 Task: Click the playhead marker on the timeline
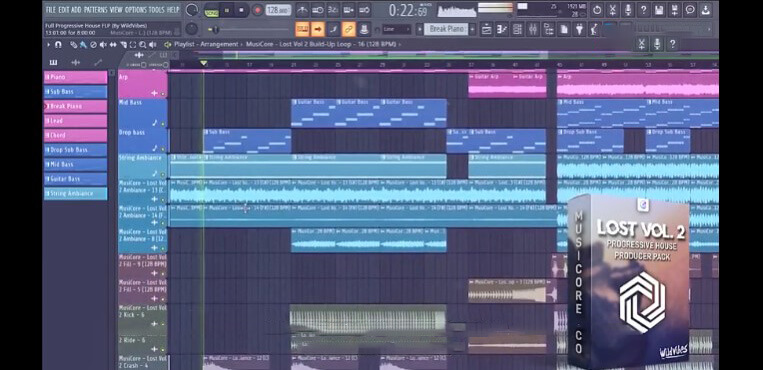click(204, 64)
